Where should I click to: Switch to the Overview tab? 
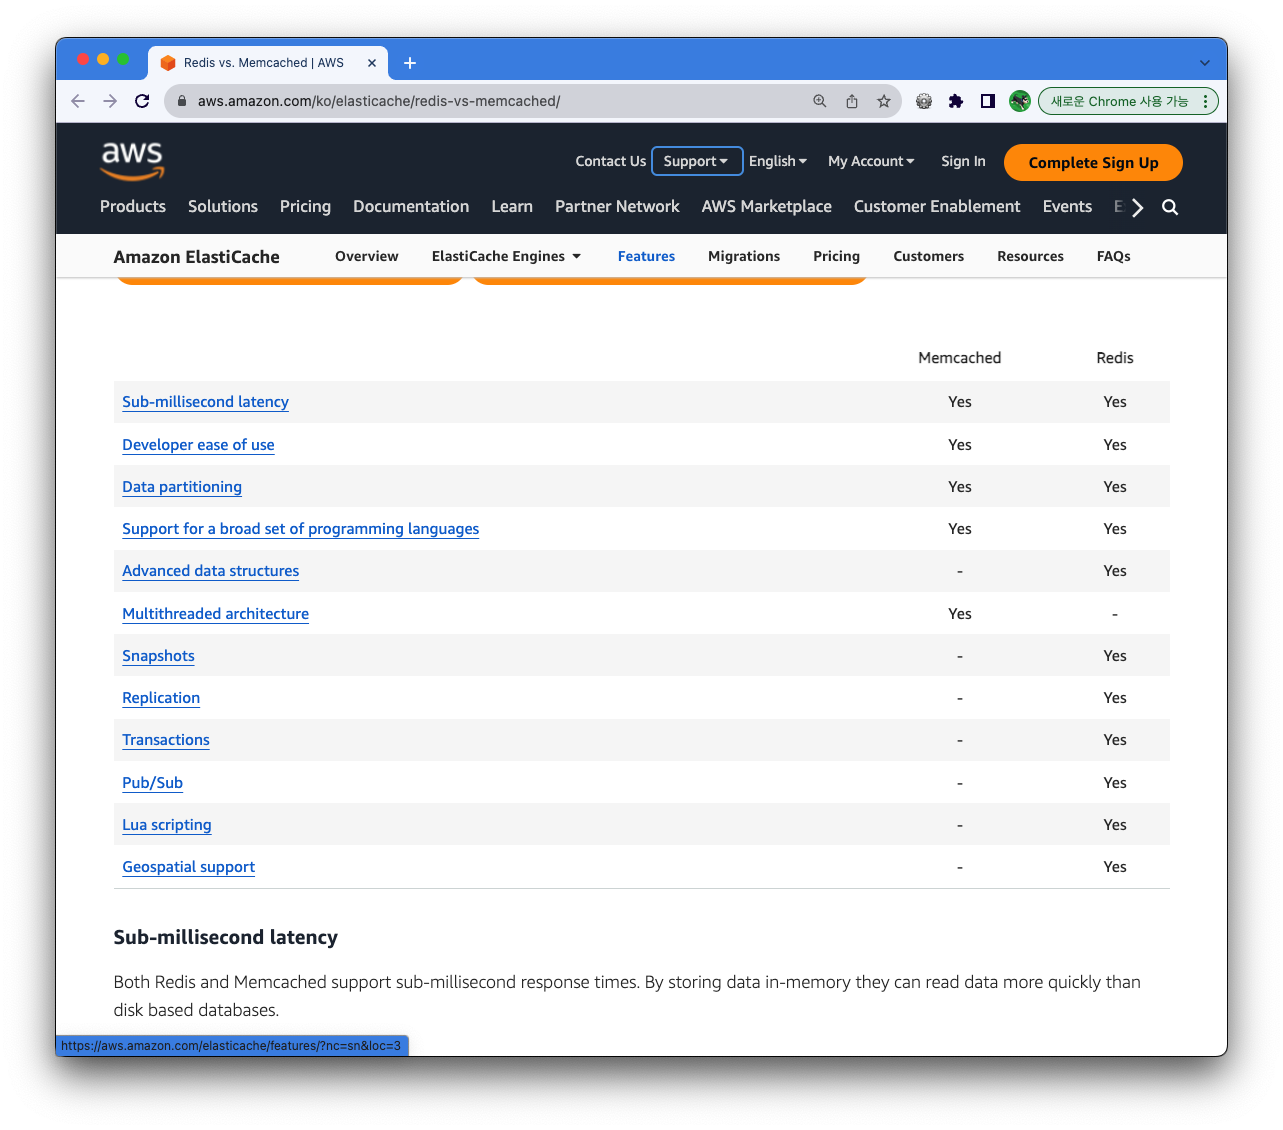tap(367, 256)
